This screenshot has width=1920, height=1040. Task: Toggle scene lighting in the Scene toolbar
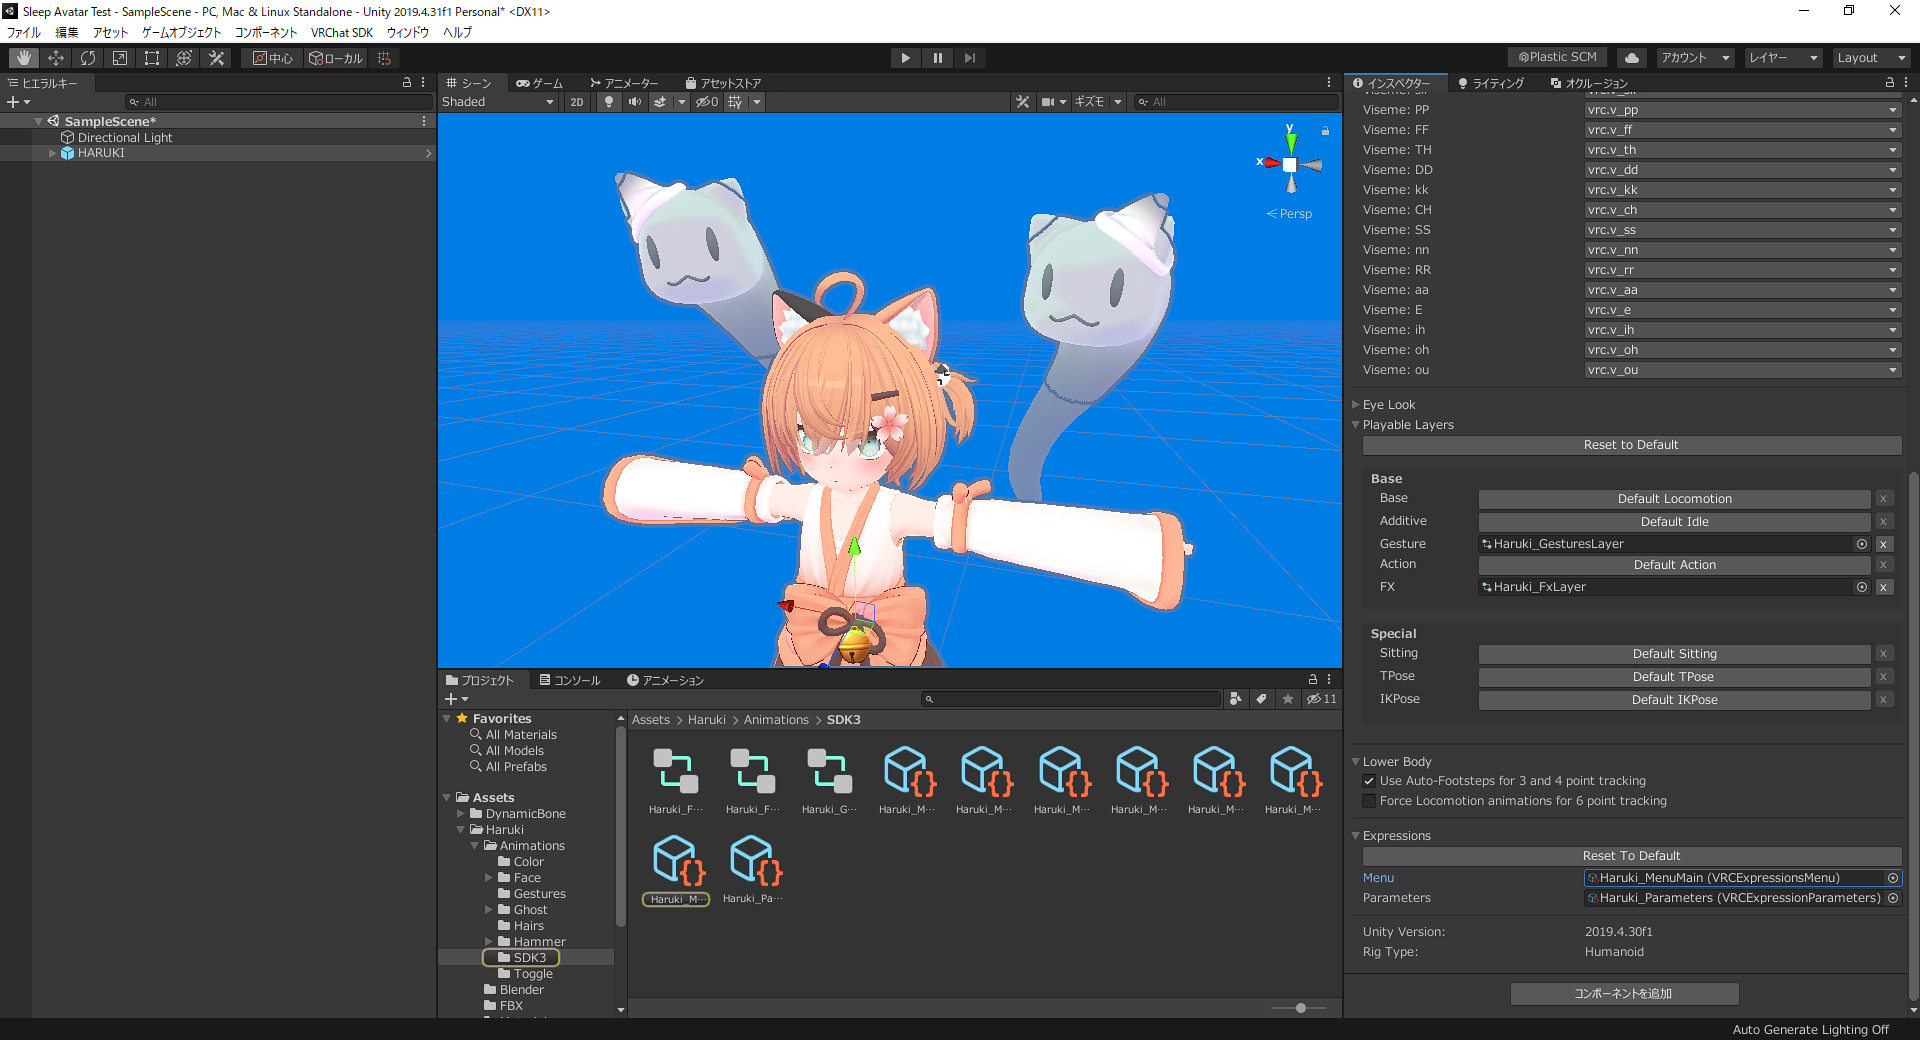pyautogui.click(x=608, y=101)
